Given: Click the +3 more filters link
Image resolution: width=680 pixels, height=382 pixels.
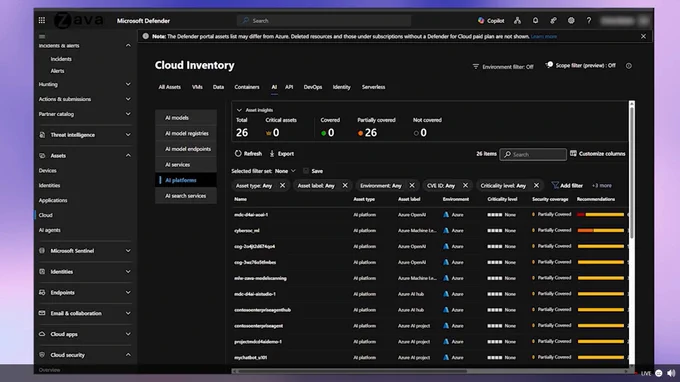Looking at the screenshot, I should (x=602, y=186).
